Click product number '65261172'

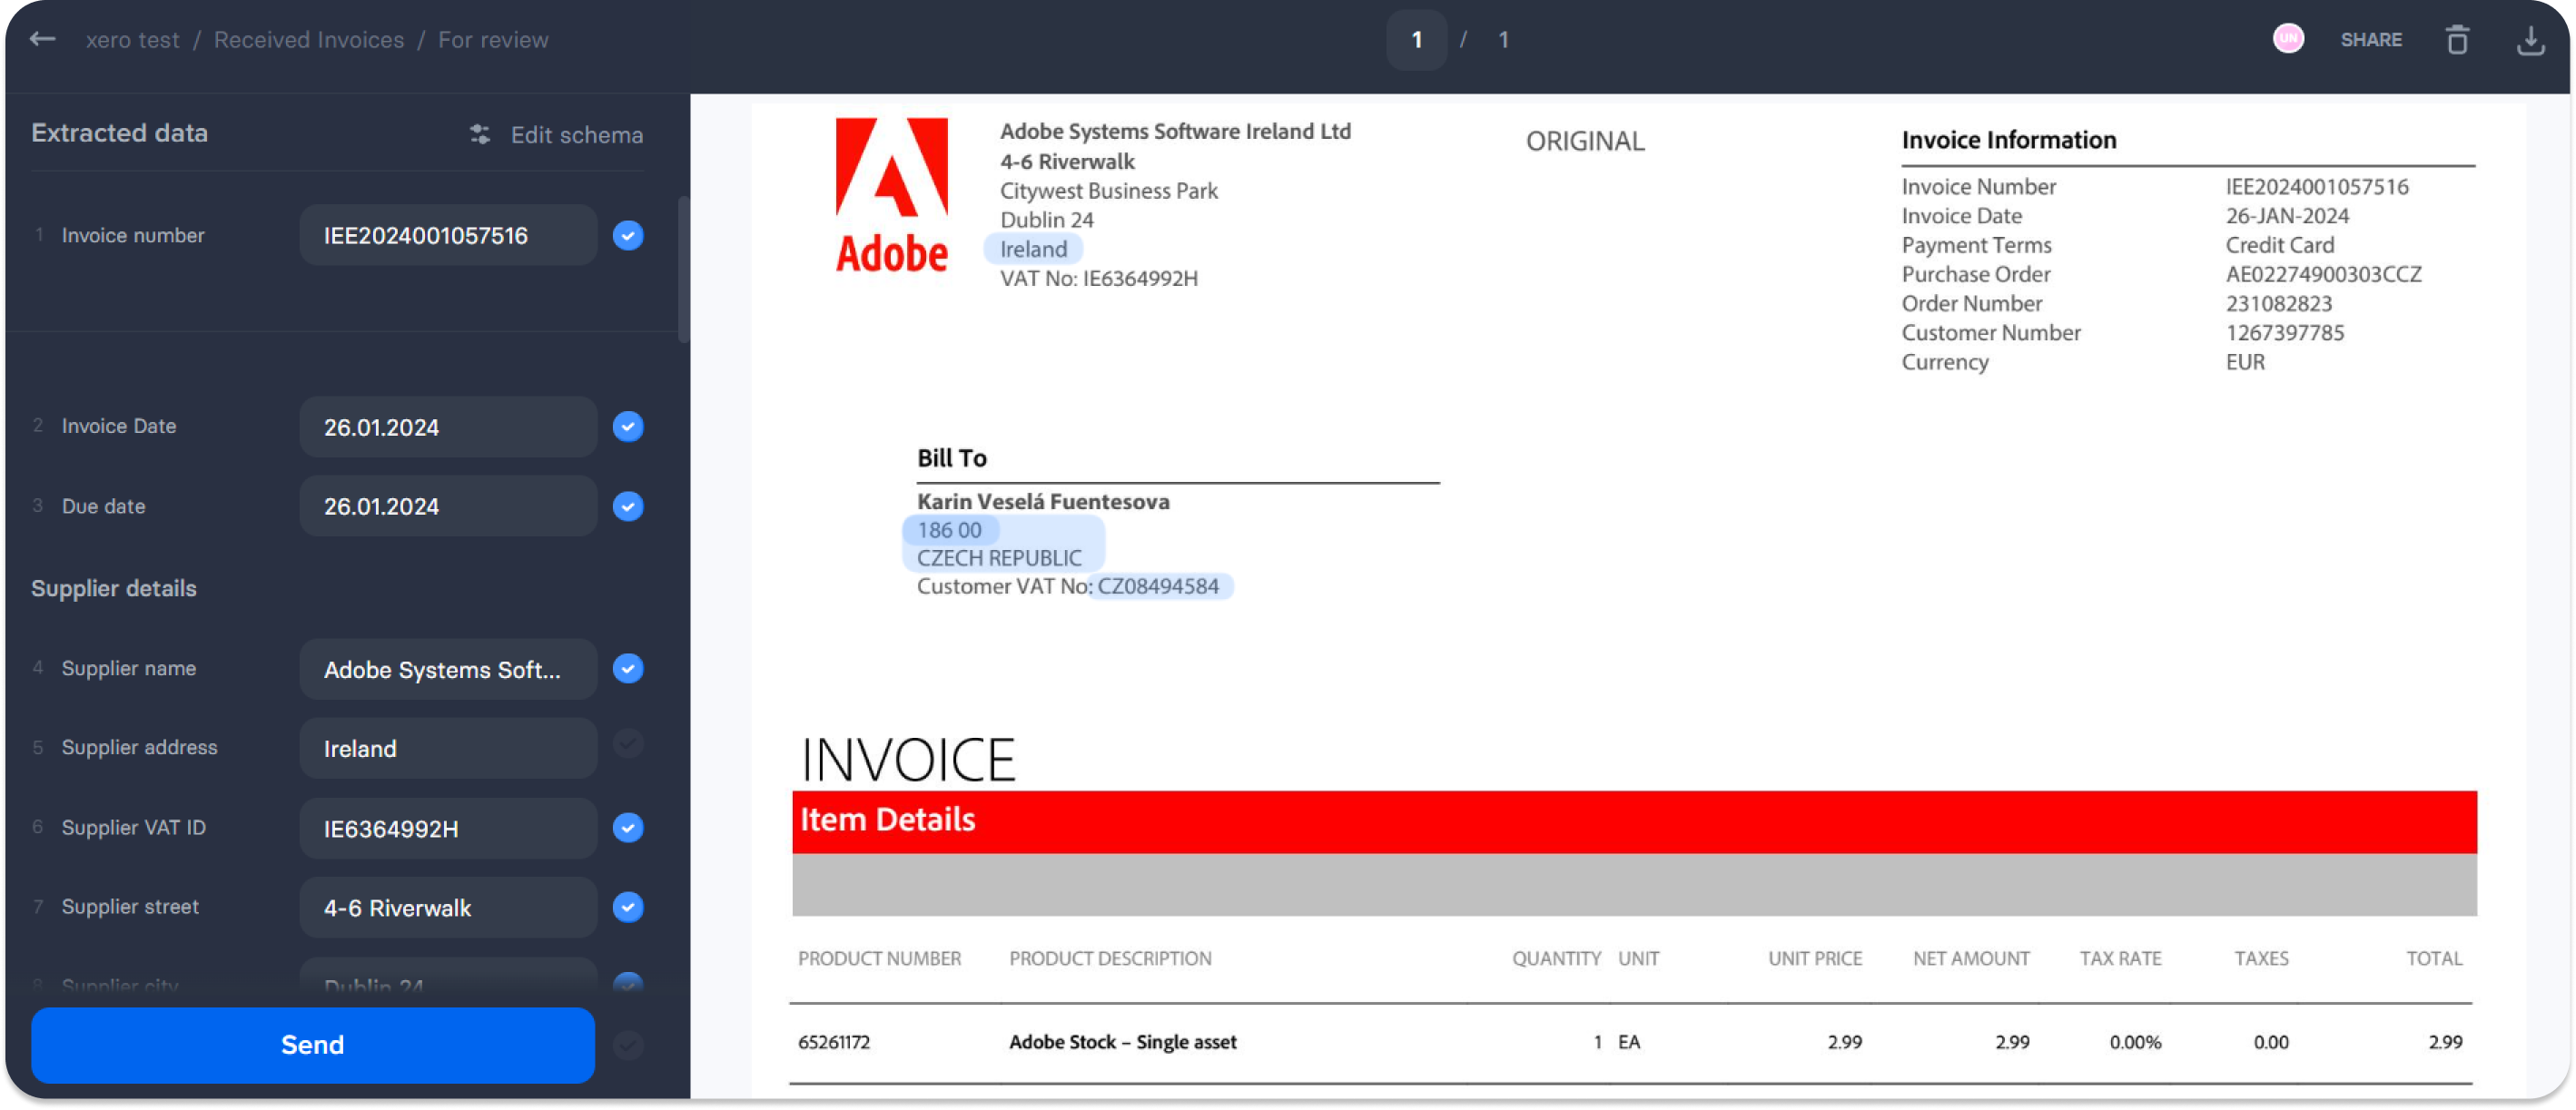[834, 1042]
